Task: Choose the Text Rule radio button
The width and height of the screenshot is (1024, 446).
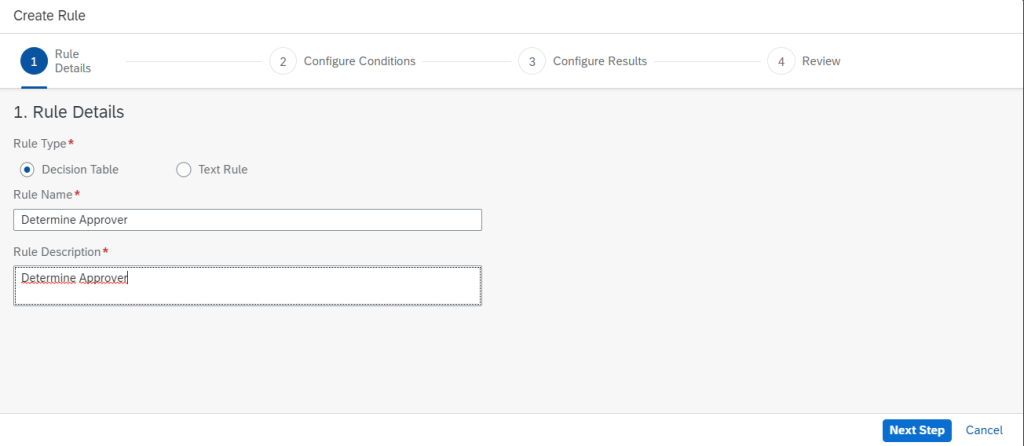Action: point(183,169)
